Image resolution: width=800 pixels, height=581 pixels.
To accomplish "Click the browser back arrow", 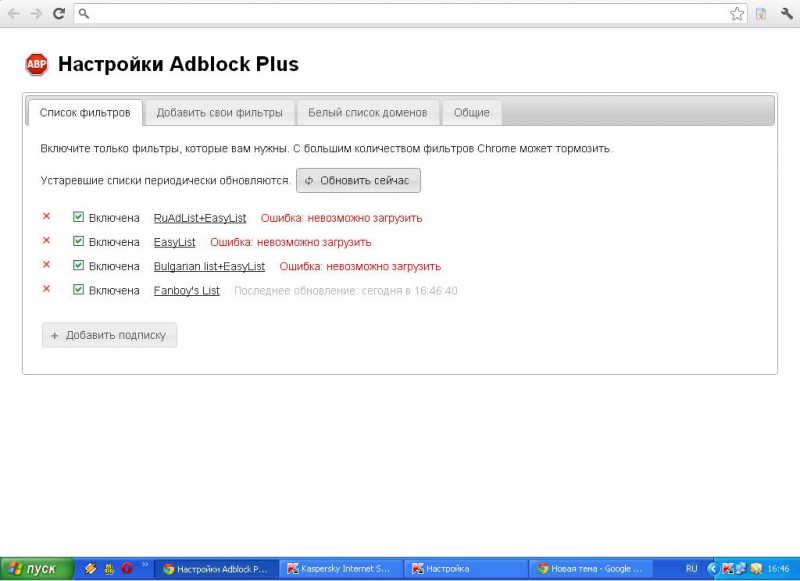I will pyautogui.click(x=14, y=14).
